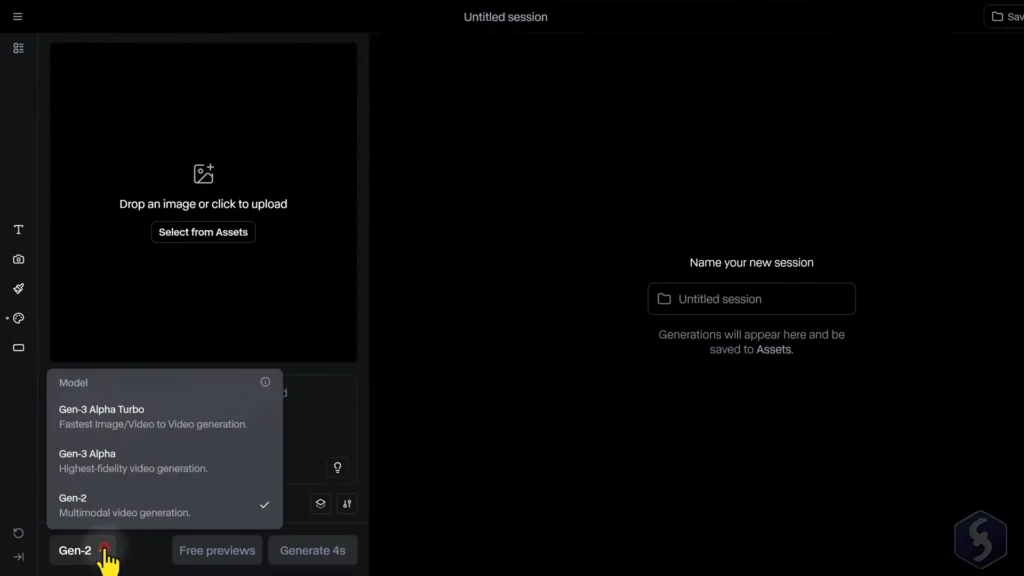Click the undo reset arrow icon
This screenshot has width=1024, height=576.
tap(18, 533)
